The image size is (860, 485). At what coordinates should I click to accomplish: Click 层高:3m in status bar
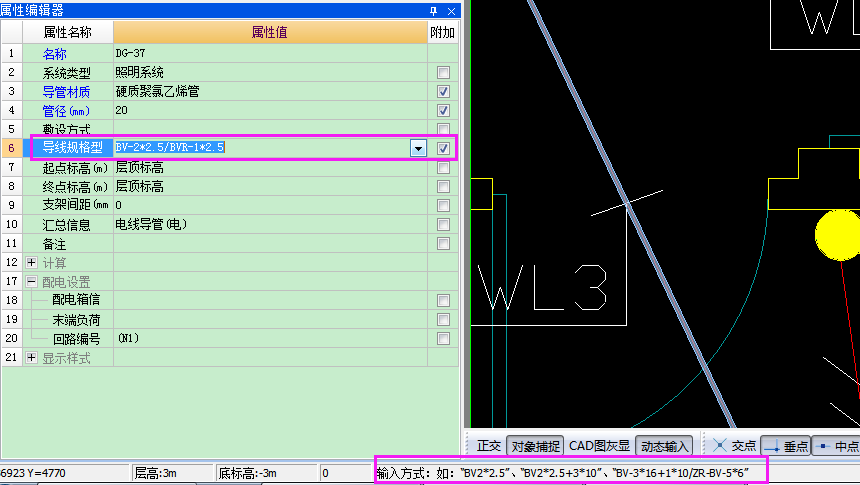(x=155, y=473)
